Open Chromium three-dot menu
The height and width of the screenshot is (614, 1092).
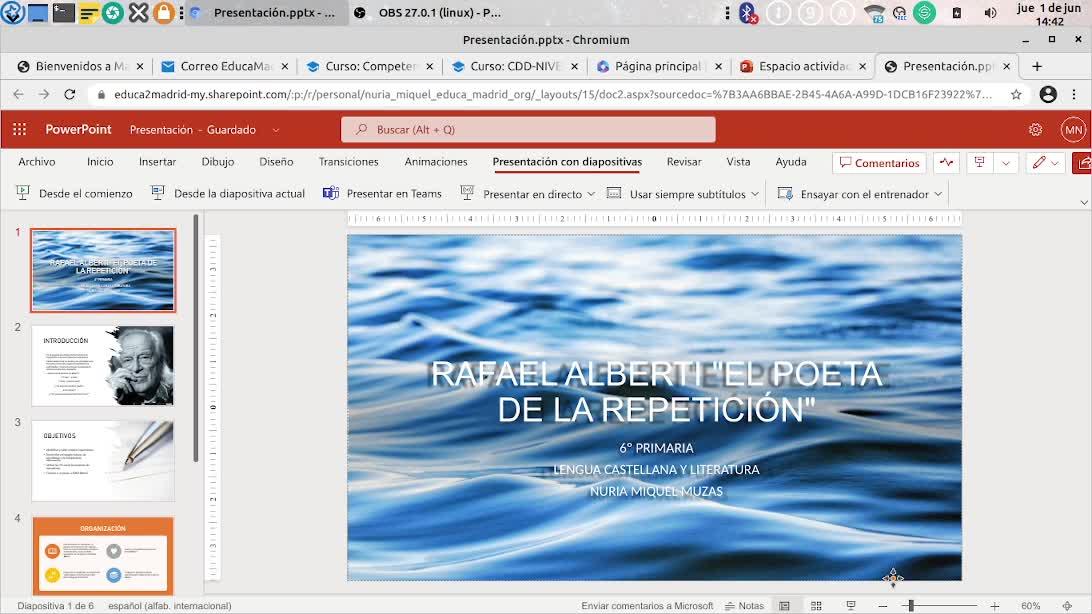pos(1074,95)
